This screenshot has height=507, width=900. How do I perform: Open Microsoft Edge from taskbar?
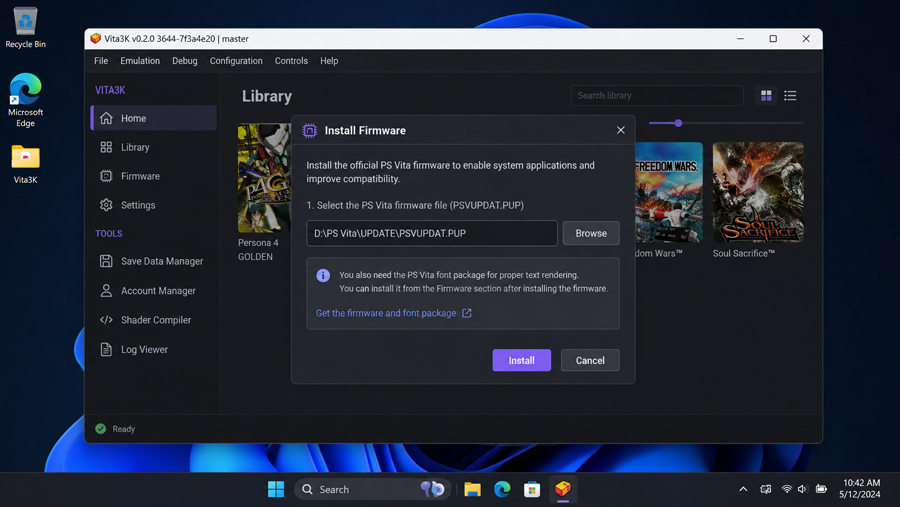click(x=502, y=489)
